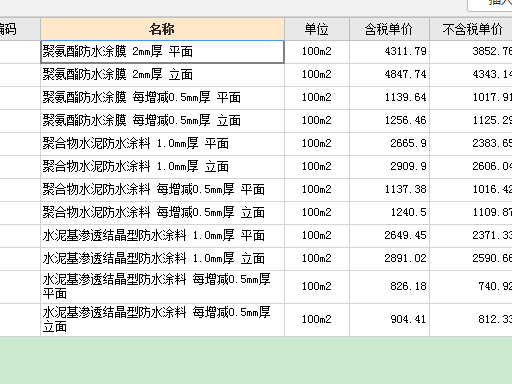Click the 含税单价 column header

click(389, 29)
